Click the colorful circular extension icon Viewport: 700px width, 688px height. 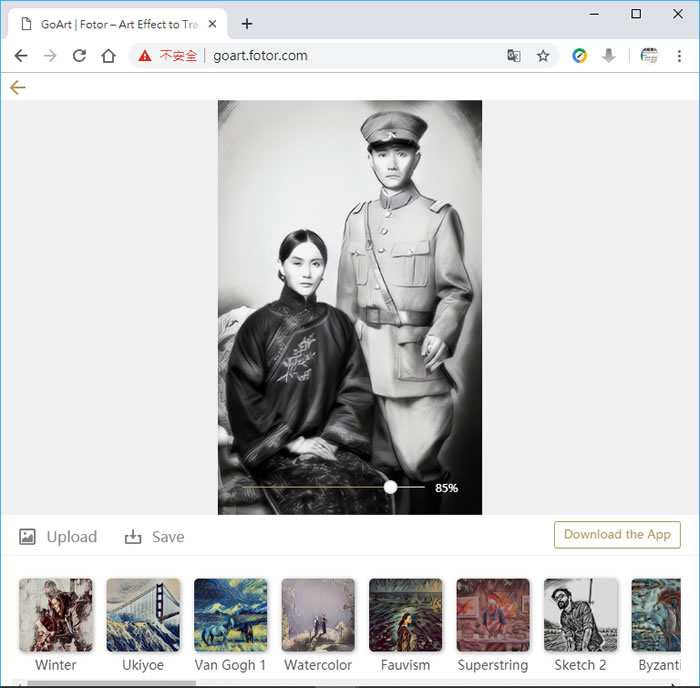[579, 56]
